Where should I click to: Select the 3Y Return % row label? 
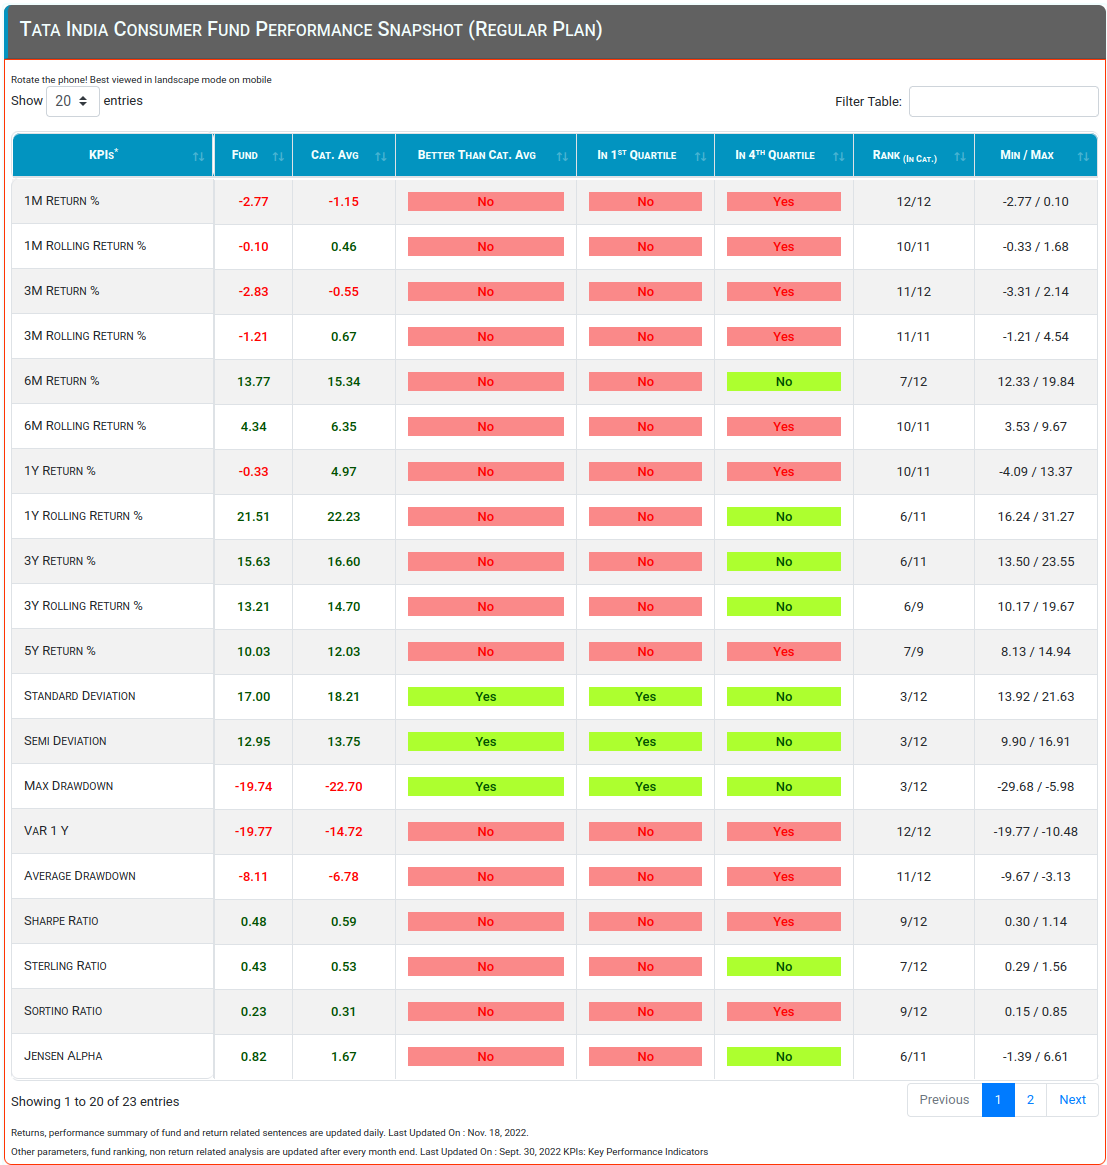click(x=59, y=561)
